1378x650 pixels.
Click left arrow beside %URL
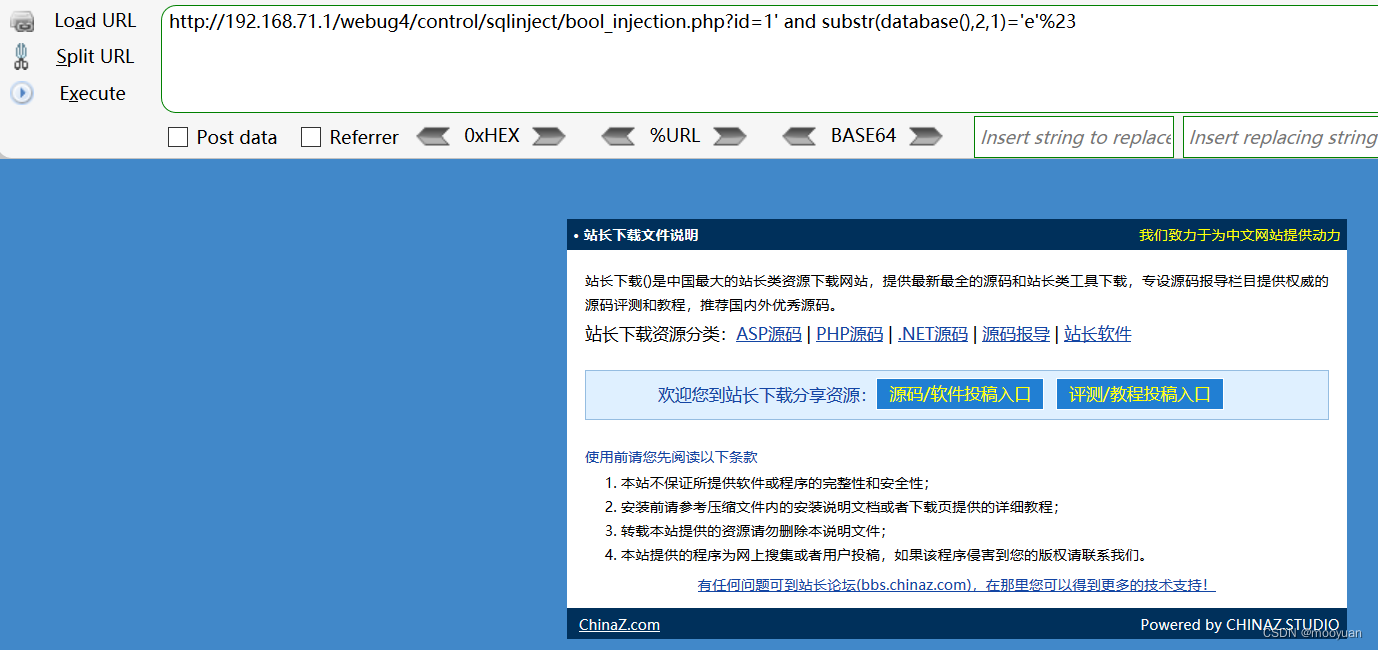(x=618, y=136)
